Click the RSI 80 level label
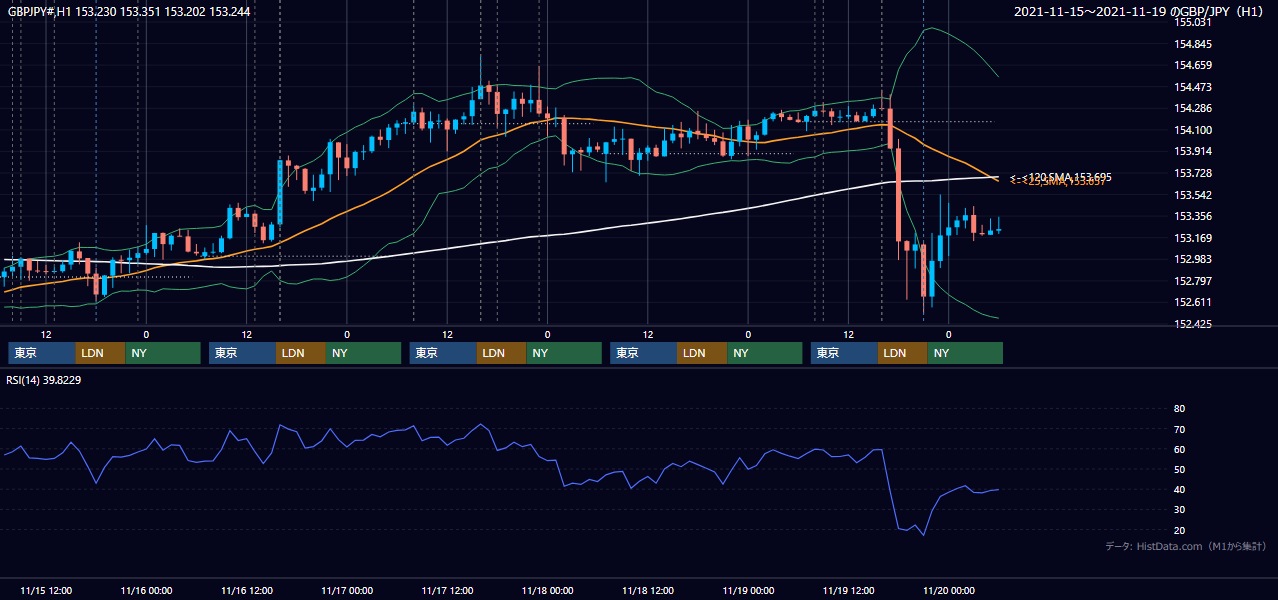This screenshot has width=1278, height=600. pyautogui.click(x=1179, y=409)
